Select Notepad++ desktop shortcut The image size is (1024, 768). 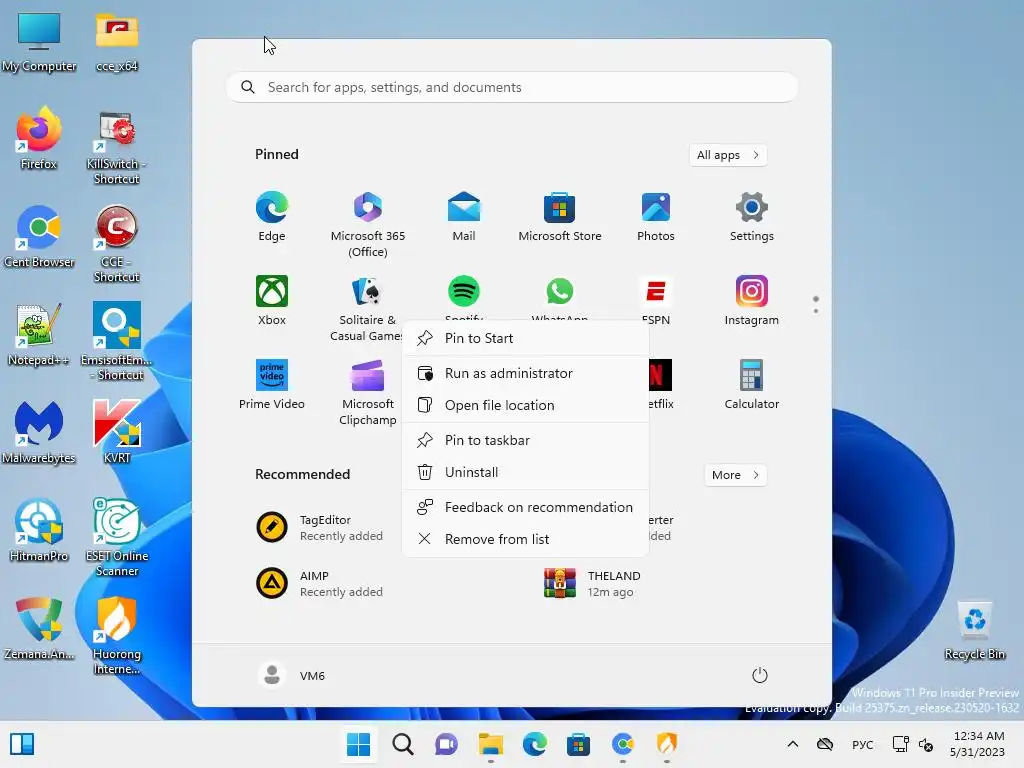[x=39, y=335]
